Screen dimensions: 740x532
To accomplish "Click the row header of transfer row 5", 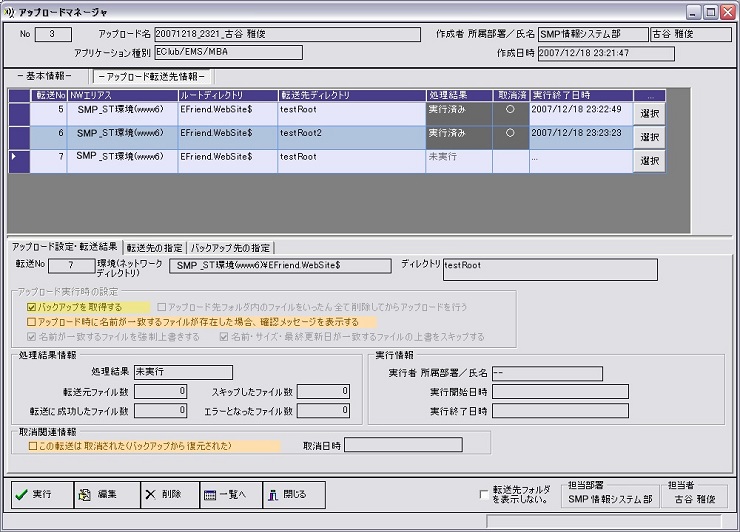I will tap(19, 114).
